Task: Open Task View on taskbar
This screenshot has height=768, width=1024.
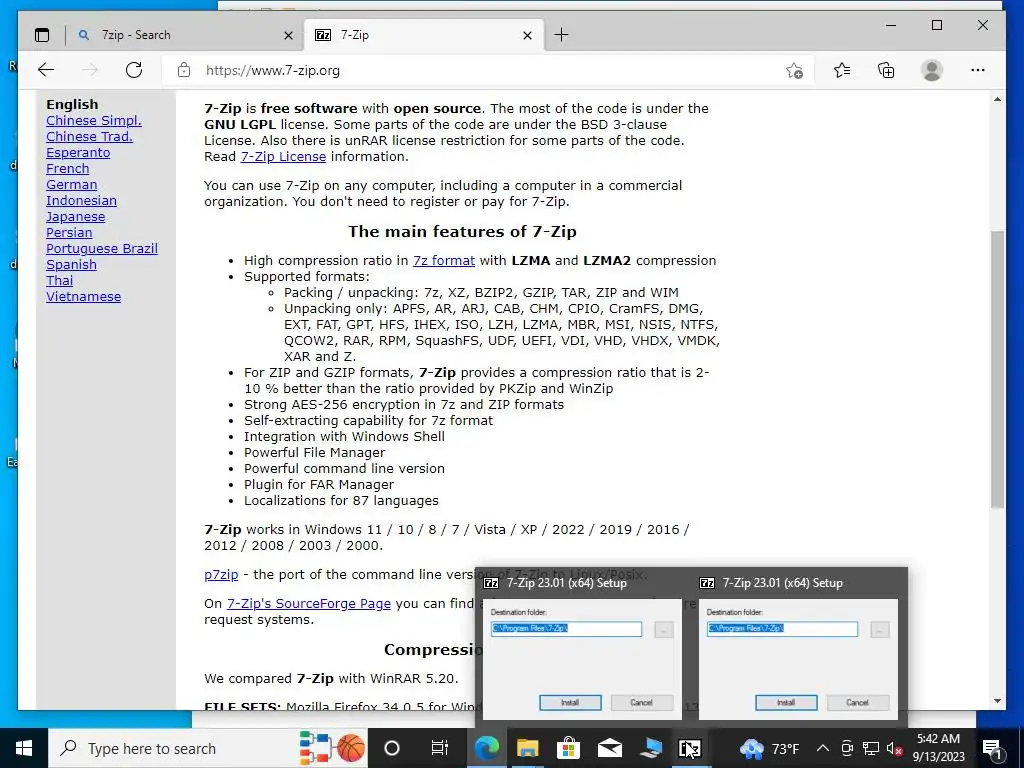Action: (x=440, y=748)
